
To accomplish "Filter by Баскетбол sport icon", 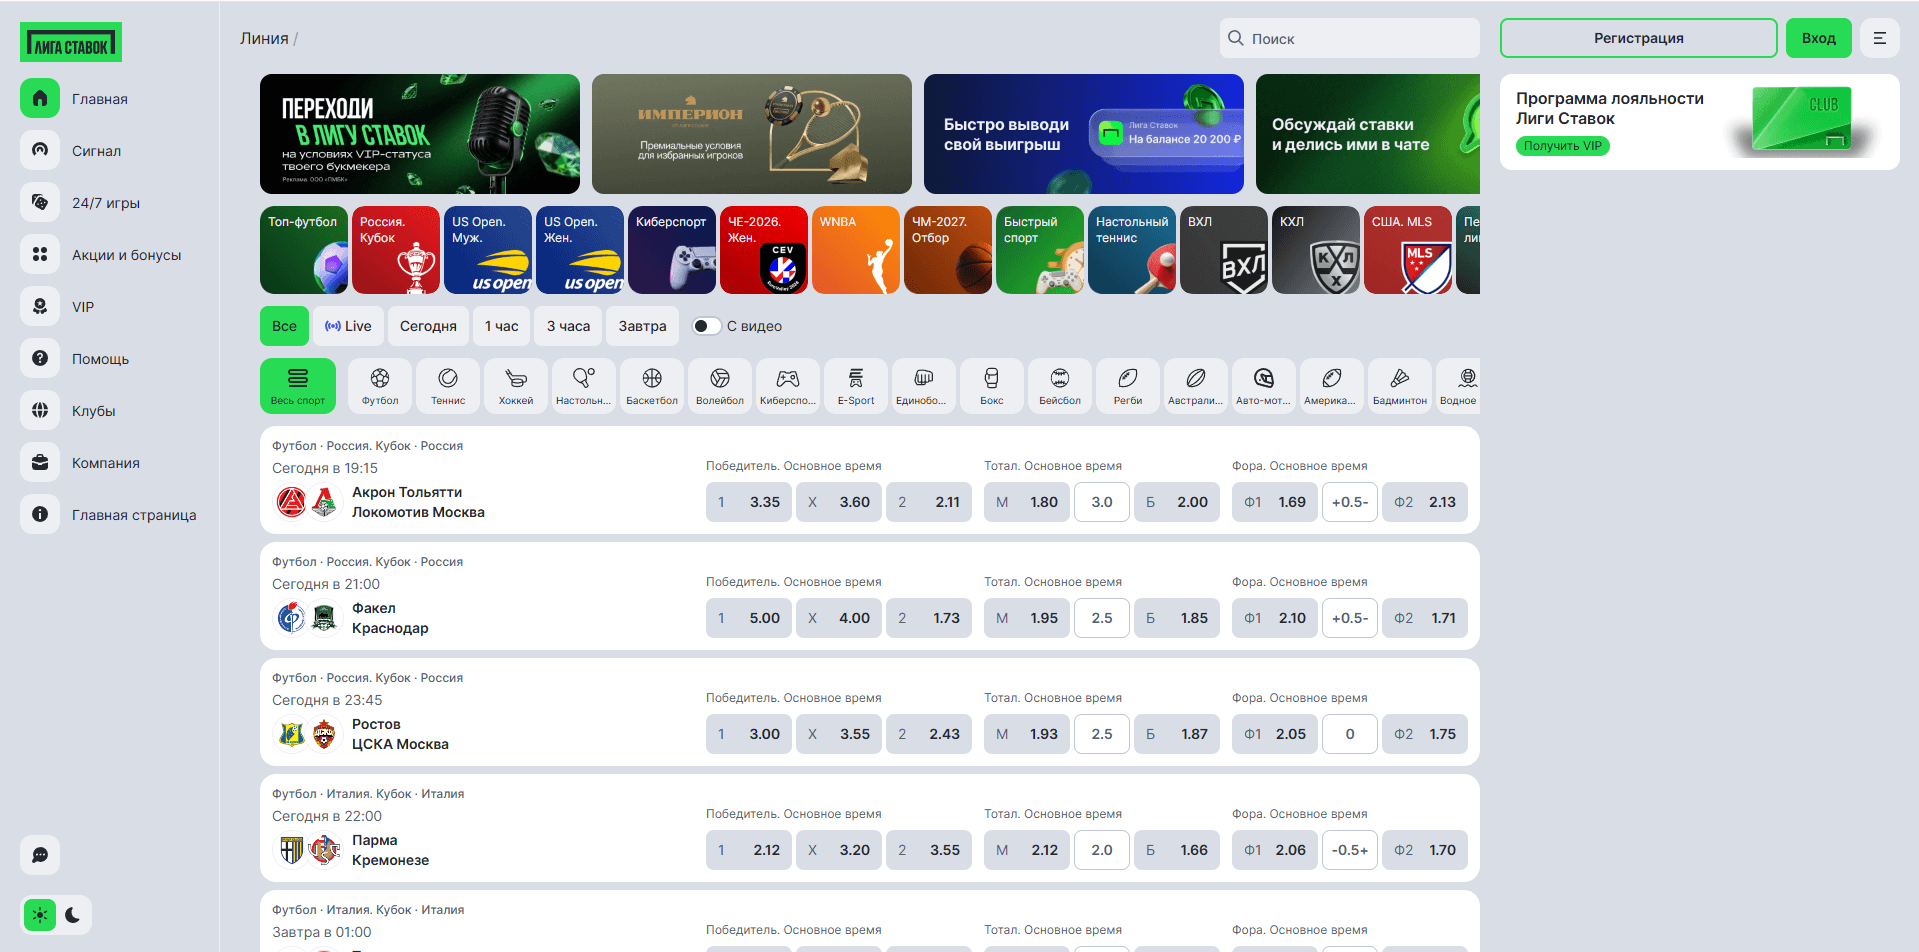I will (652, 385).
